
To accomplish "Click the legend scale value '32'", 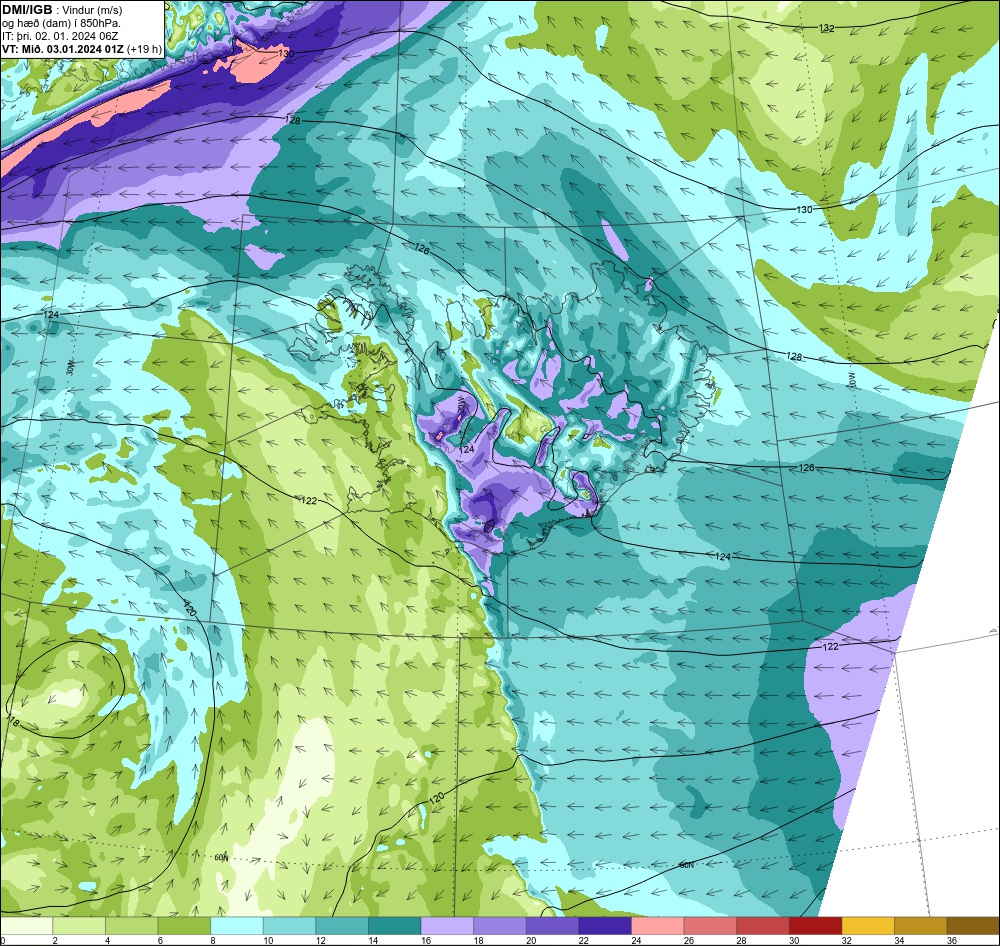I will [x=847, y=940].
